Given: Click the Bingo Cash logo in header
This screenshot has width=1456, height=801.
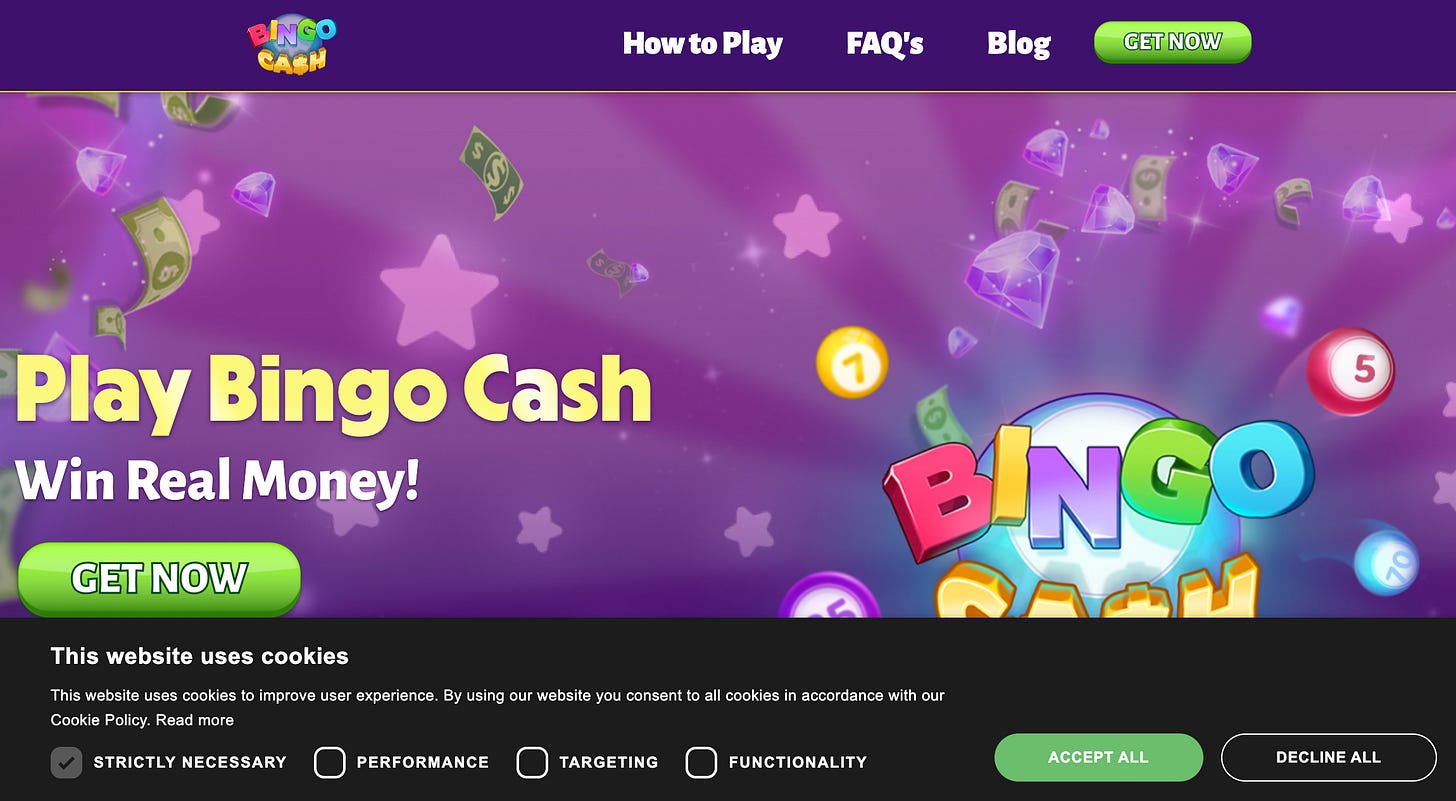Looking at the screenshot, I should pyautogui.click(x=291, y=45).
